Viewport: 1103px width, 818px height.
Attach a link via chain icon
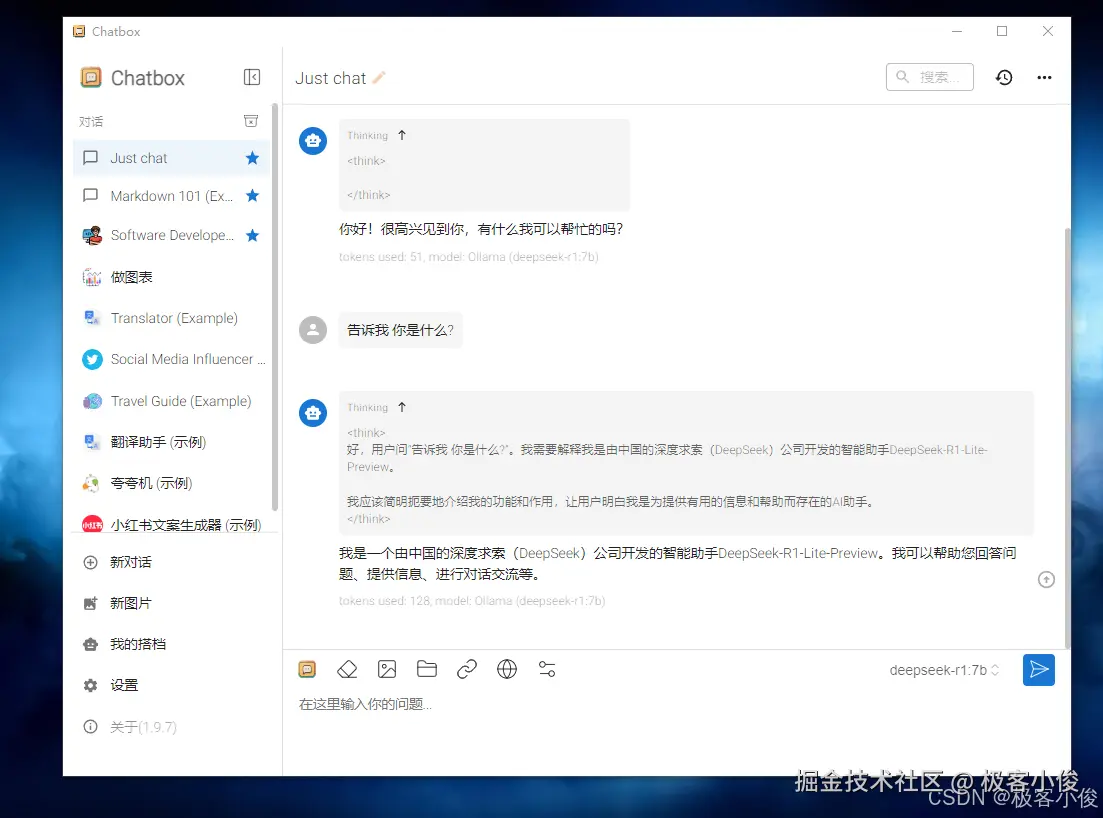467,669
